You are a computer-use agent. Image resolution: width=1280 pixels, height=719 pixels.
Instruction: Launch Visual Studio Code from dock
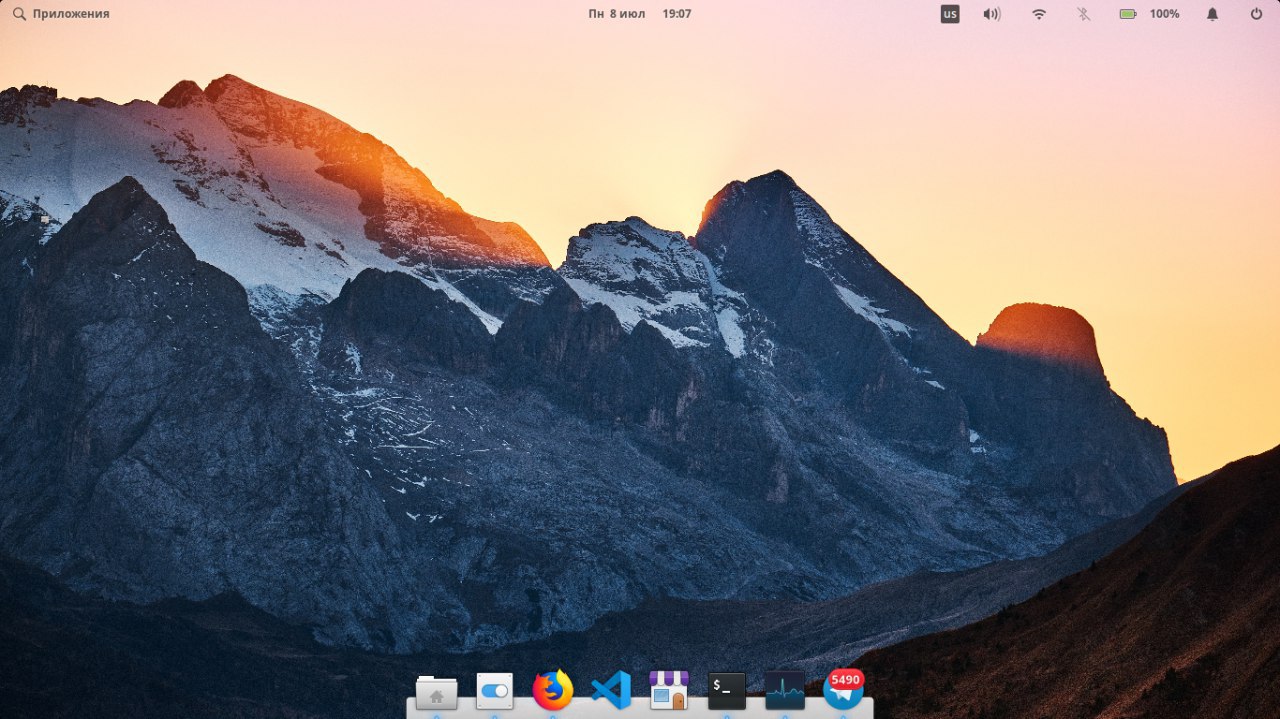[610, 690]
